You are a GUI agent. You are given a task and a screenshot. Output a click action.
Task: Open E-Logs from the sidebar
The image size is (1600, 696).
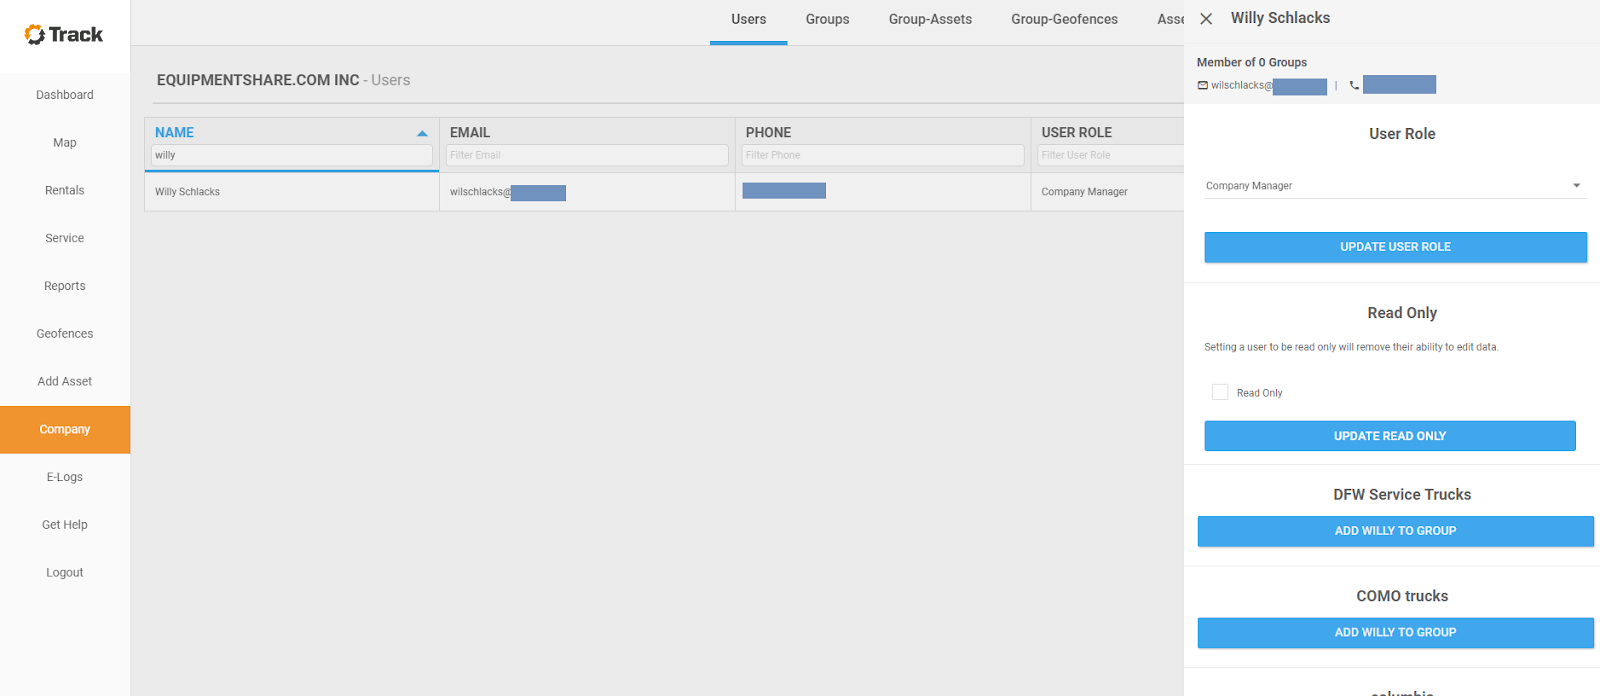(65, 477)
